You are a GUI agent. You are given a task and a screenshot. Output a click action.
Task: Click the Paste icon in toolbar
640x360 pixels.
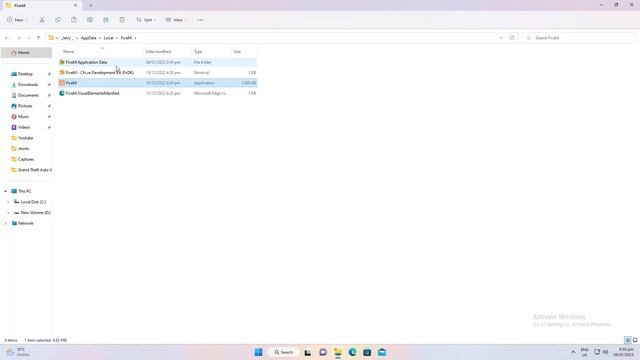pos(74,20)
